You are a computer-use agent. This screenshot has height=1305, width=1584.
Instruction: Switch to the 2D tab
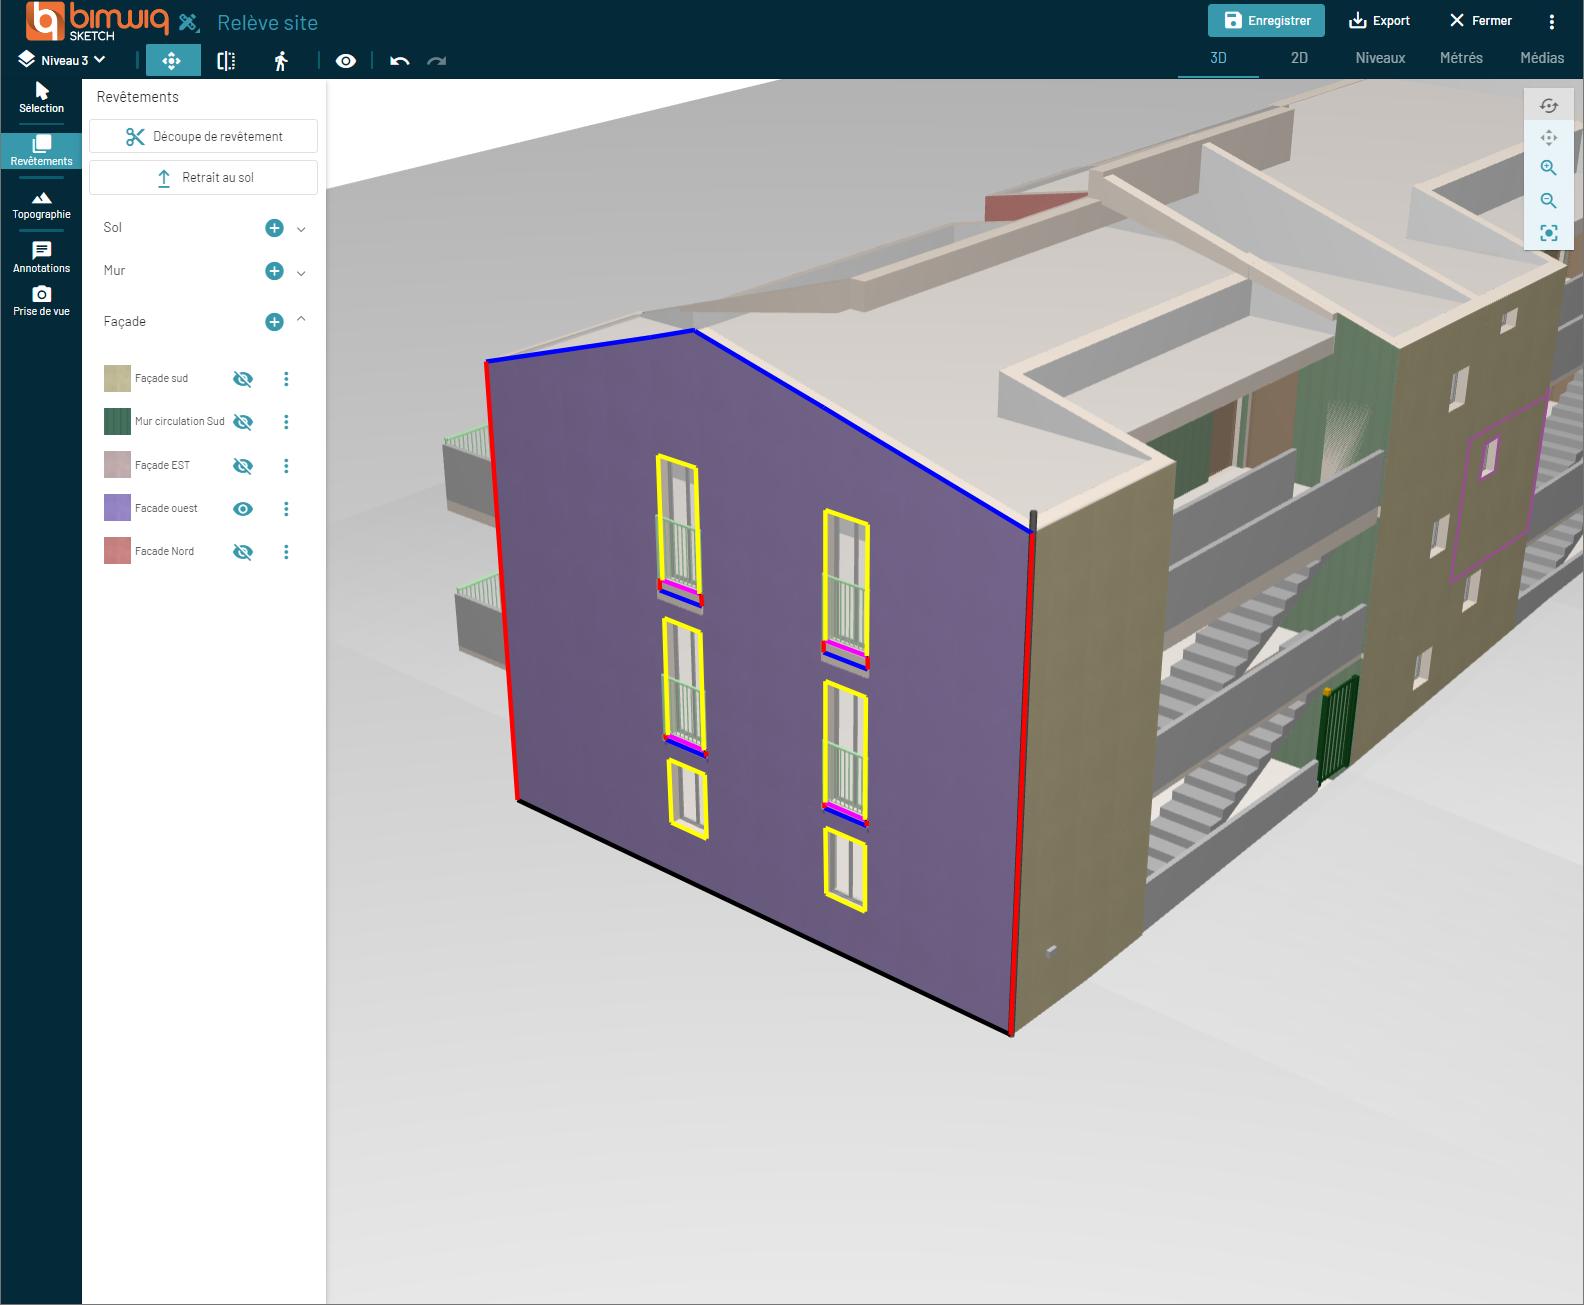(1299, 58)
